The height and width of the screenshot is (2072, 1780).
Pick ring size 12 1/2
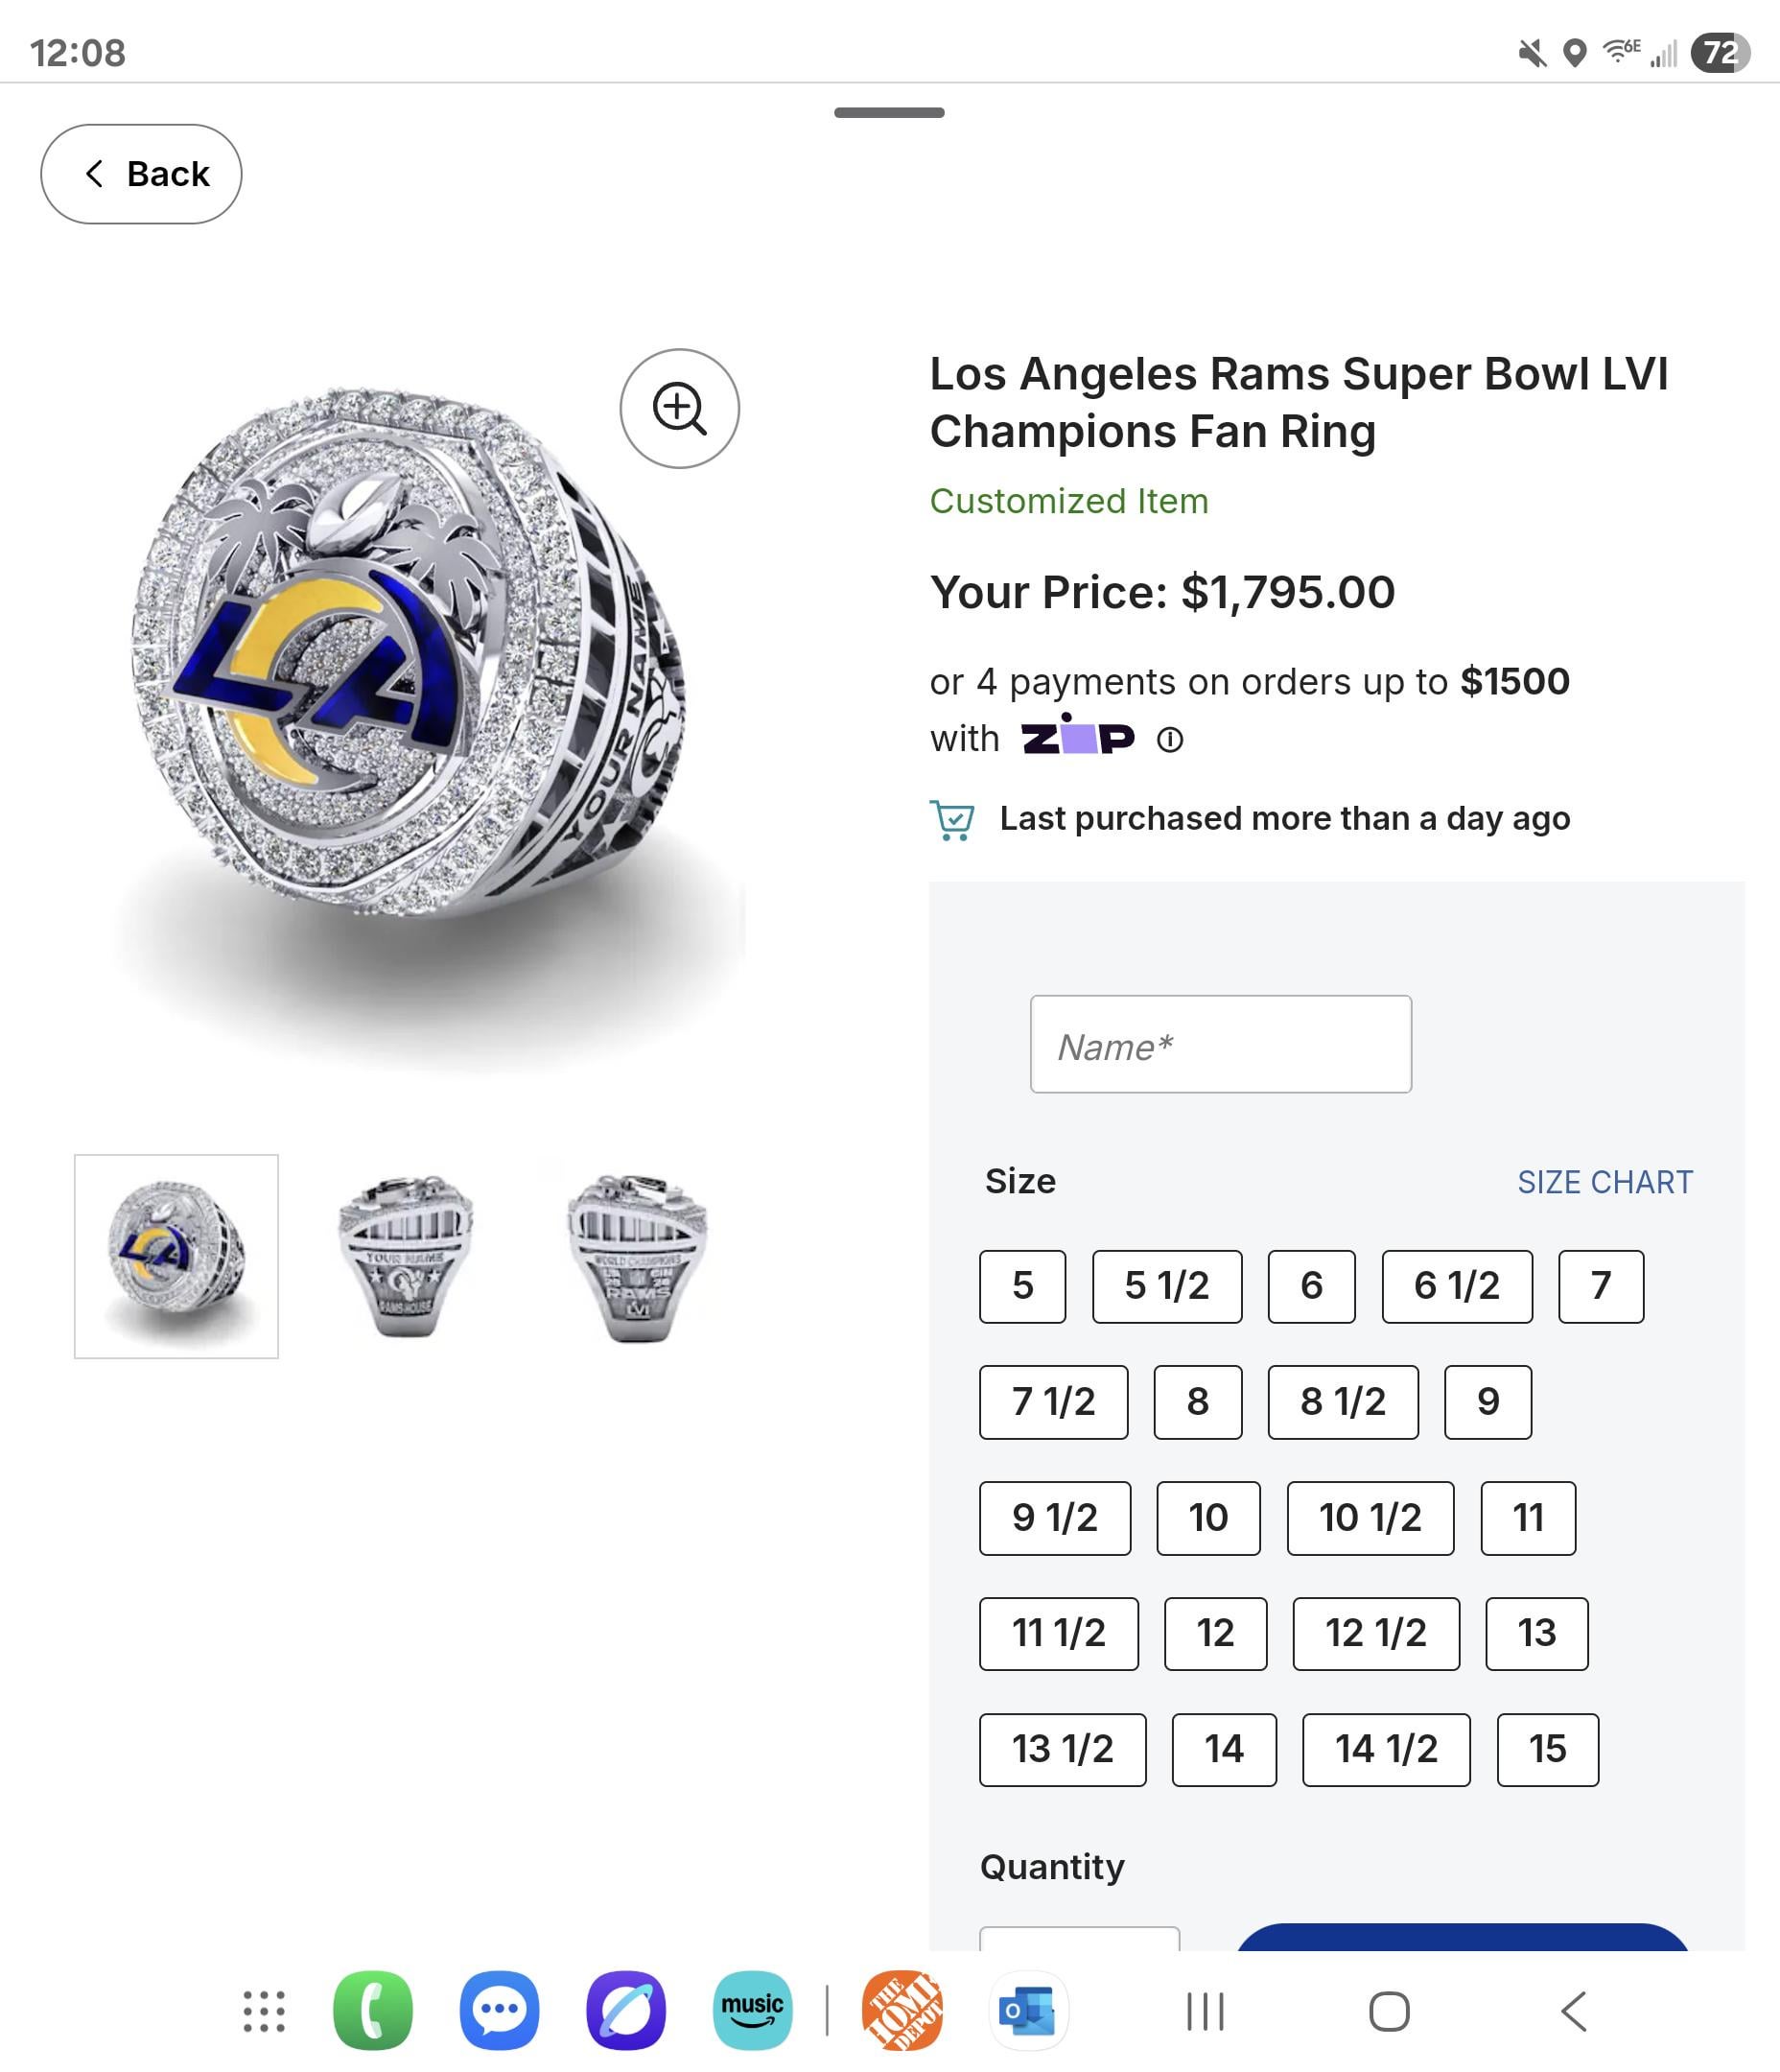(x=1375, y=1633)
